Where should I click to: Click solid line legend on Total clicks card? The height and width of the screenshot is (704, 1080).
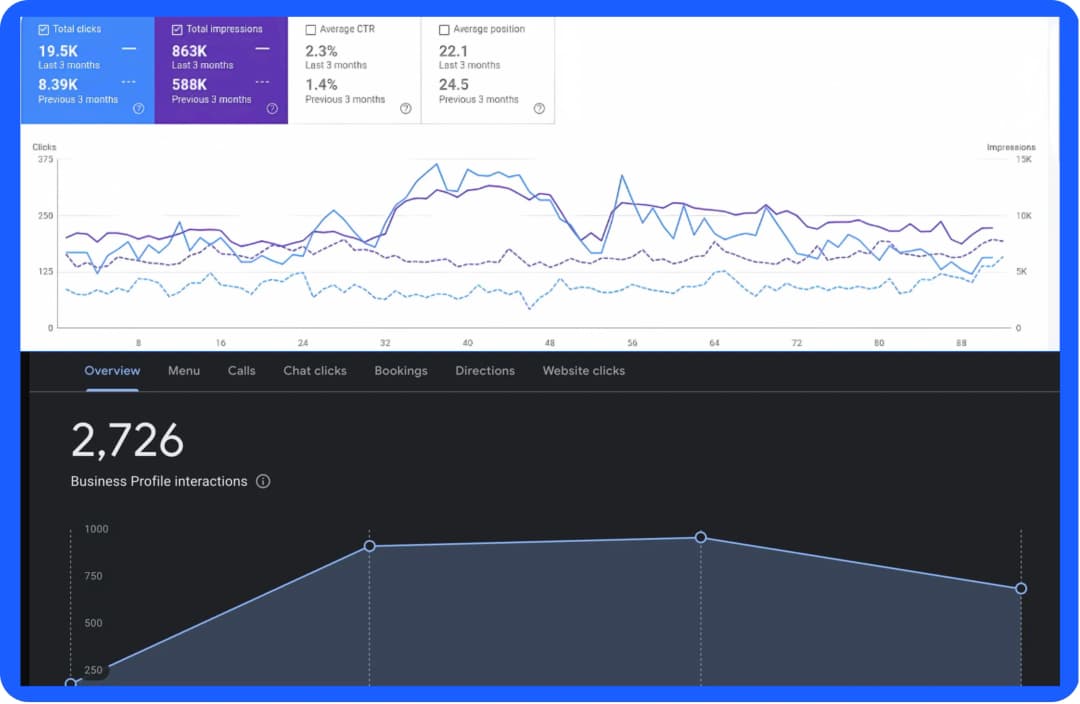tap(129, 49)
